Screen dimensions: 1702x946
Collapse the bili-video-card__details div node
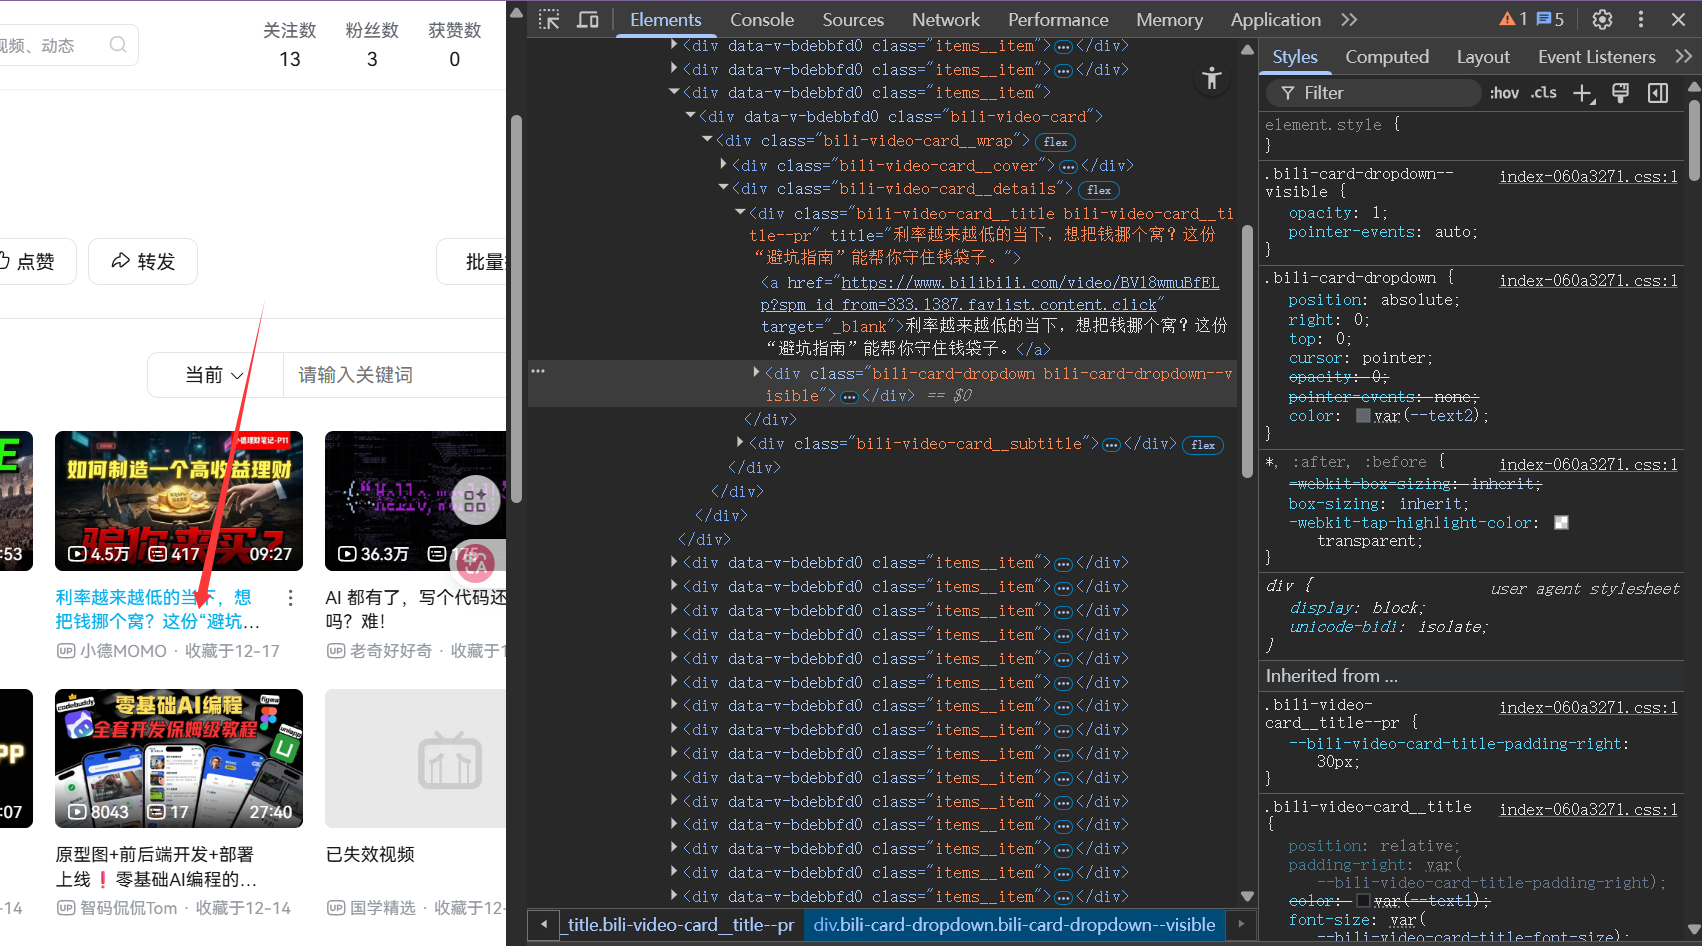pyautogui.click(x=724, y=189)
